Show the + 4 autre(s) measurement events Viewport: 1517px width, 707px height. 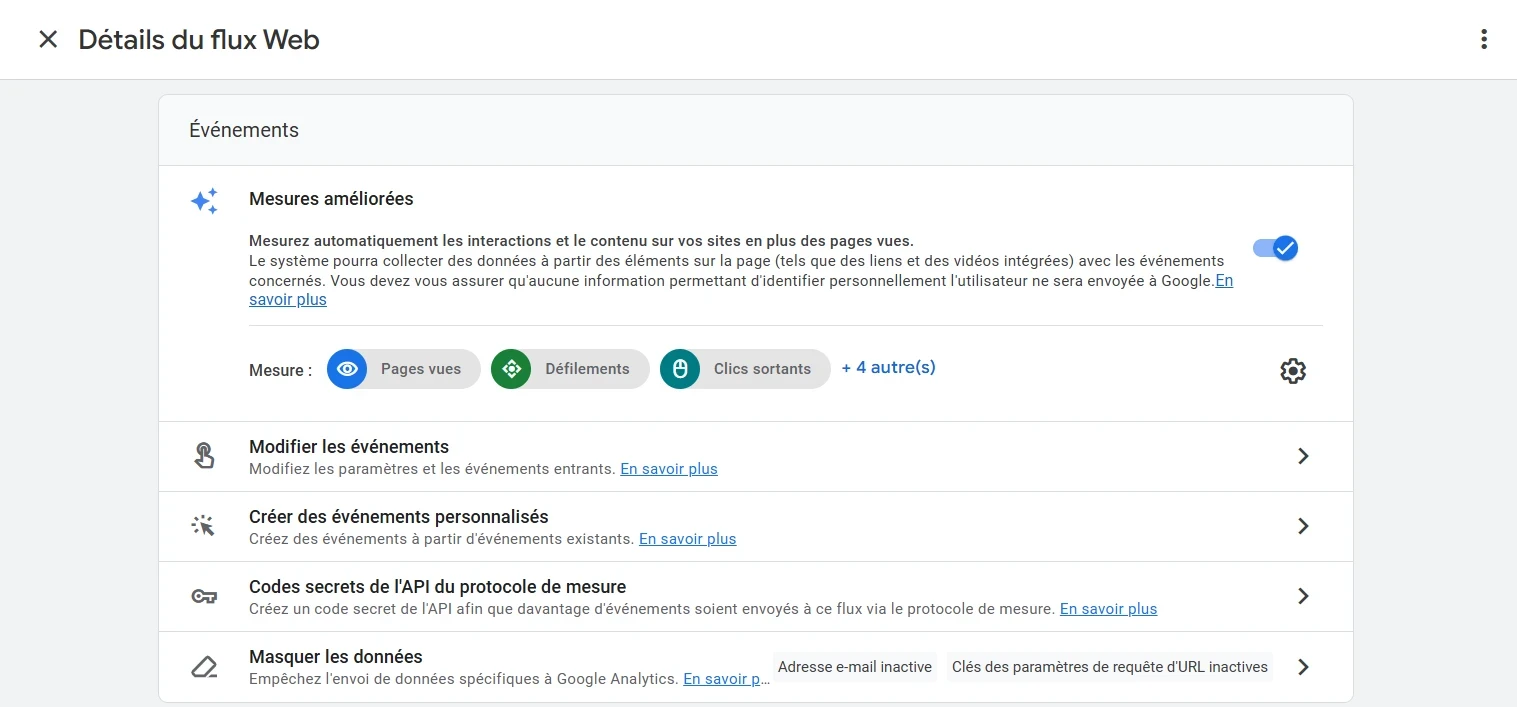888,367
